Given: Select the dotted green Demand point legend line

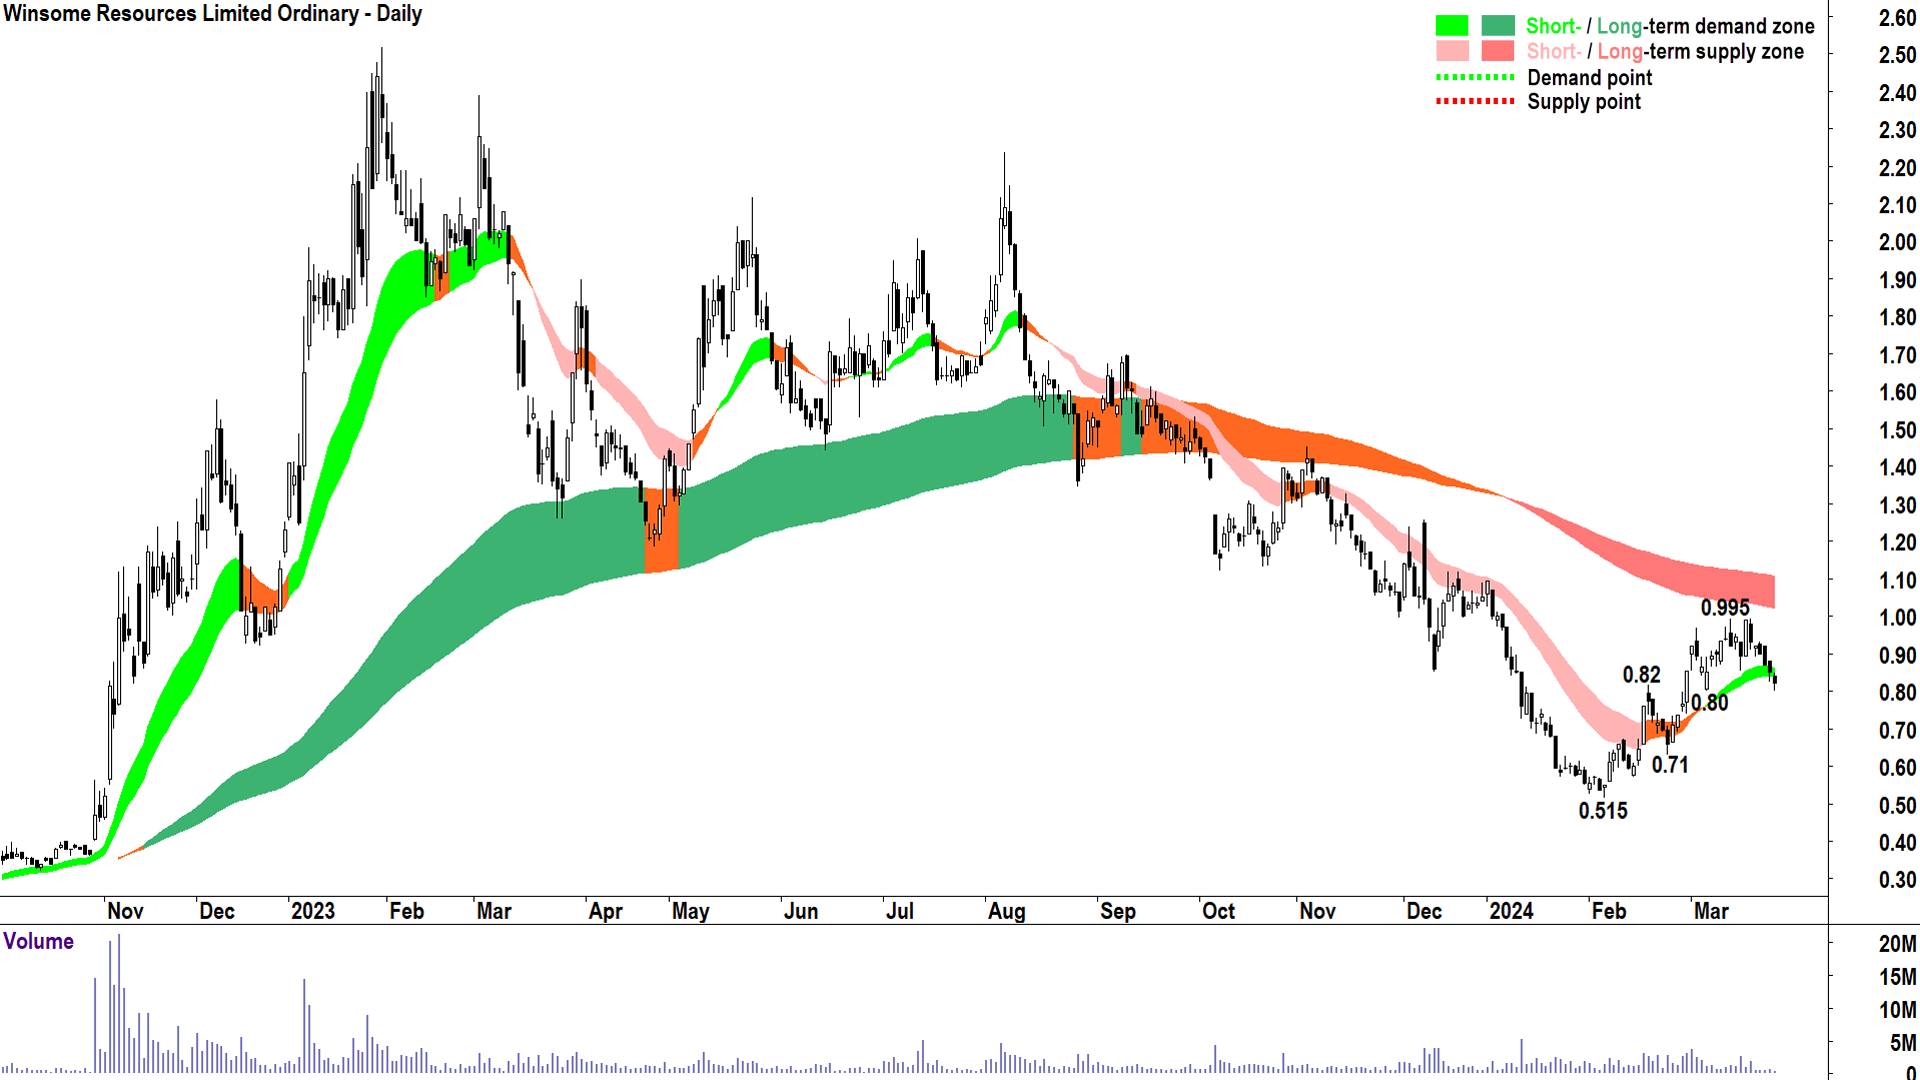Looking at the screenshot, I should tap(1475, 78).
